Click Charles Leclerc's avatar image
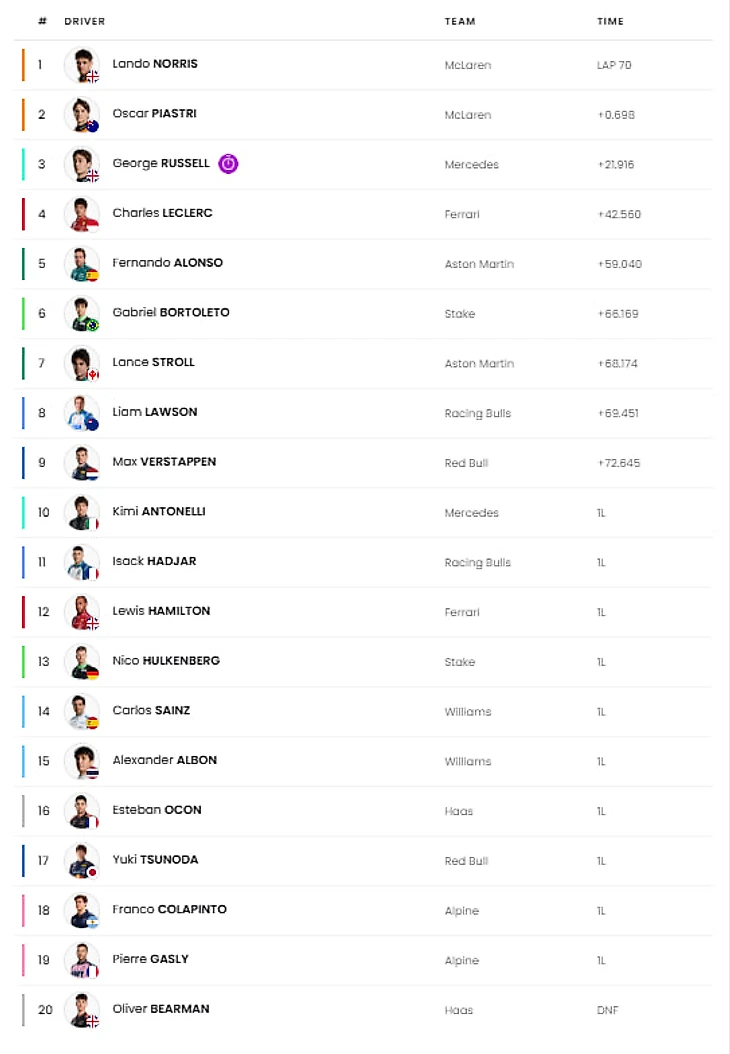 point(82,214)
